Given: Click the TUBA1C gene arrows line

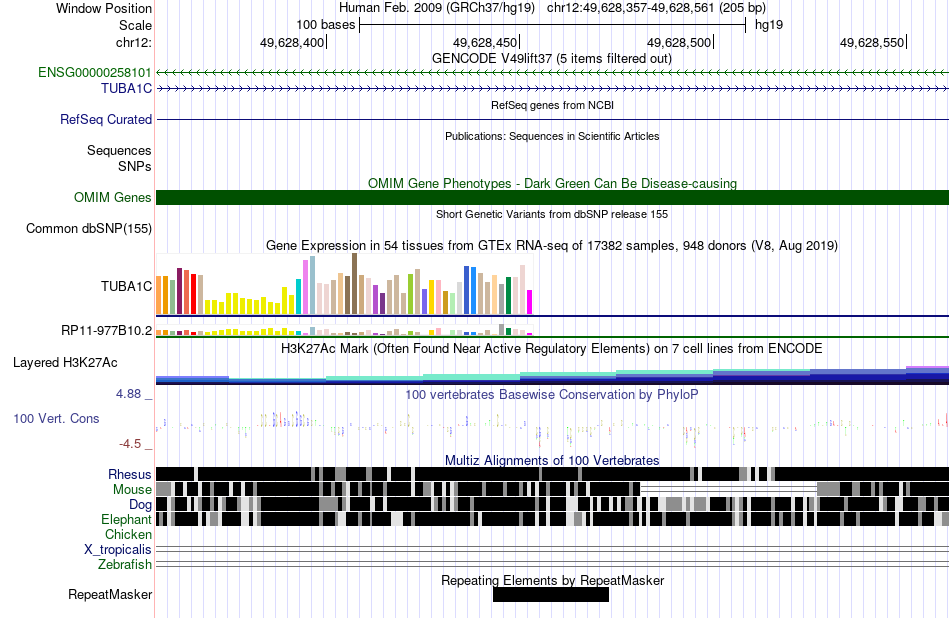Looking at the screenshot, I should (553, 88).
